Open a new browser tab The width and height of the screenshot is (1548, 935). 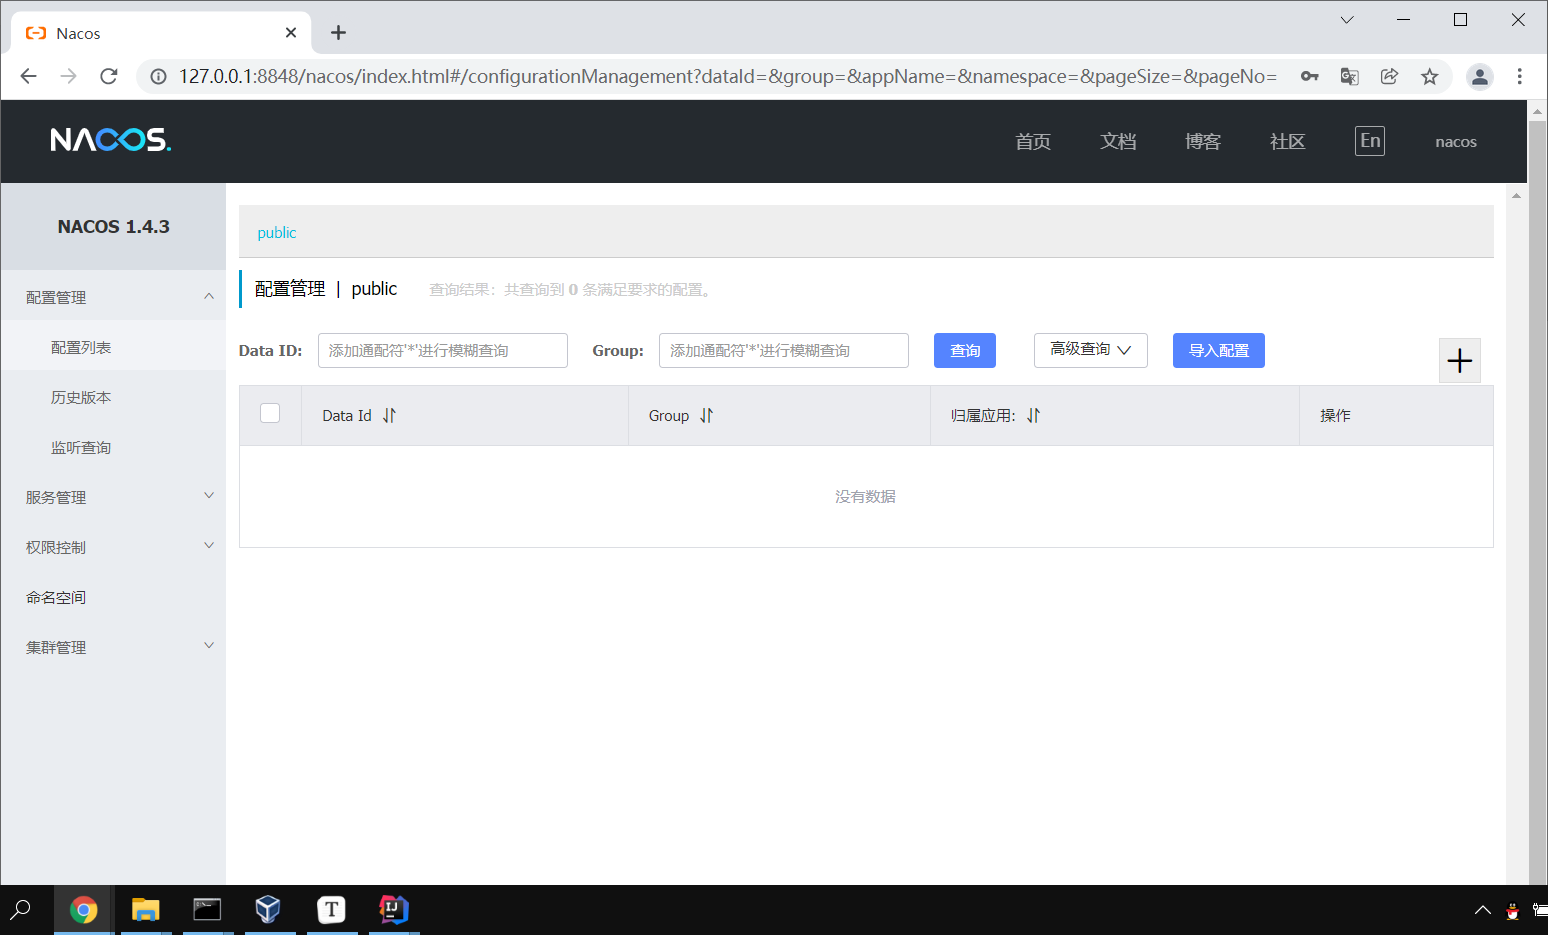[x=339, y=33]
